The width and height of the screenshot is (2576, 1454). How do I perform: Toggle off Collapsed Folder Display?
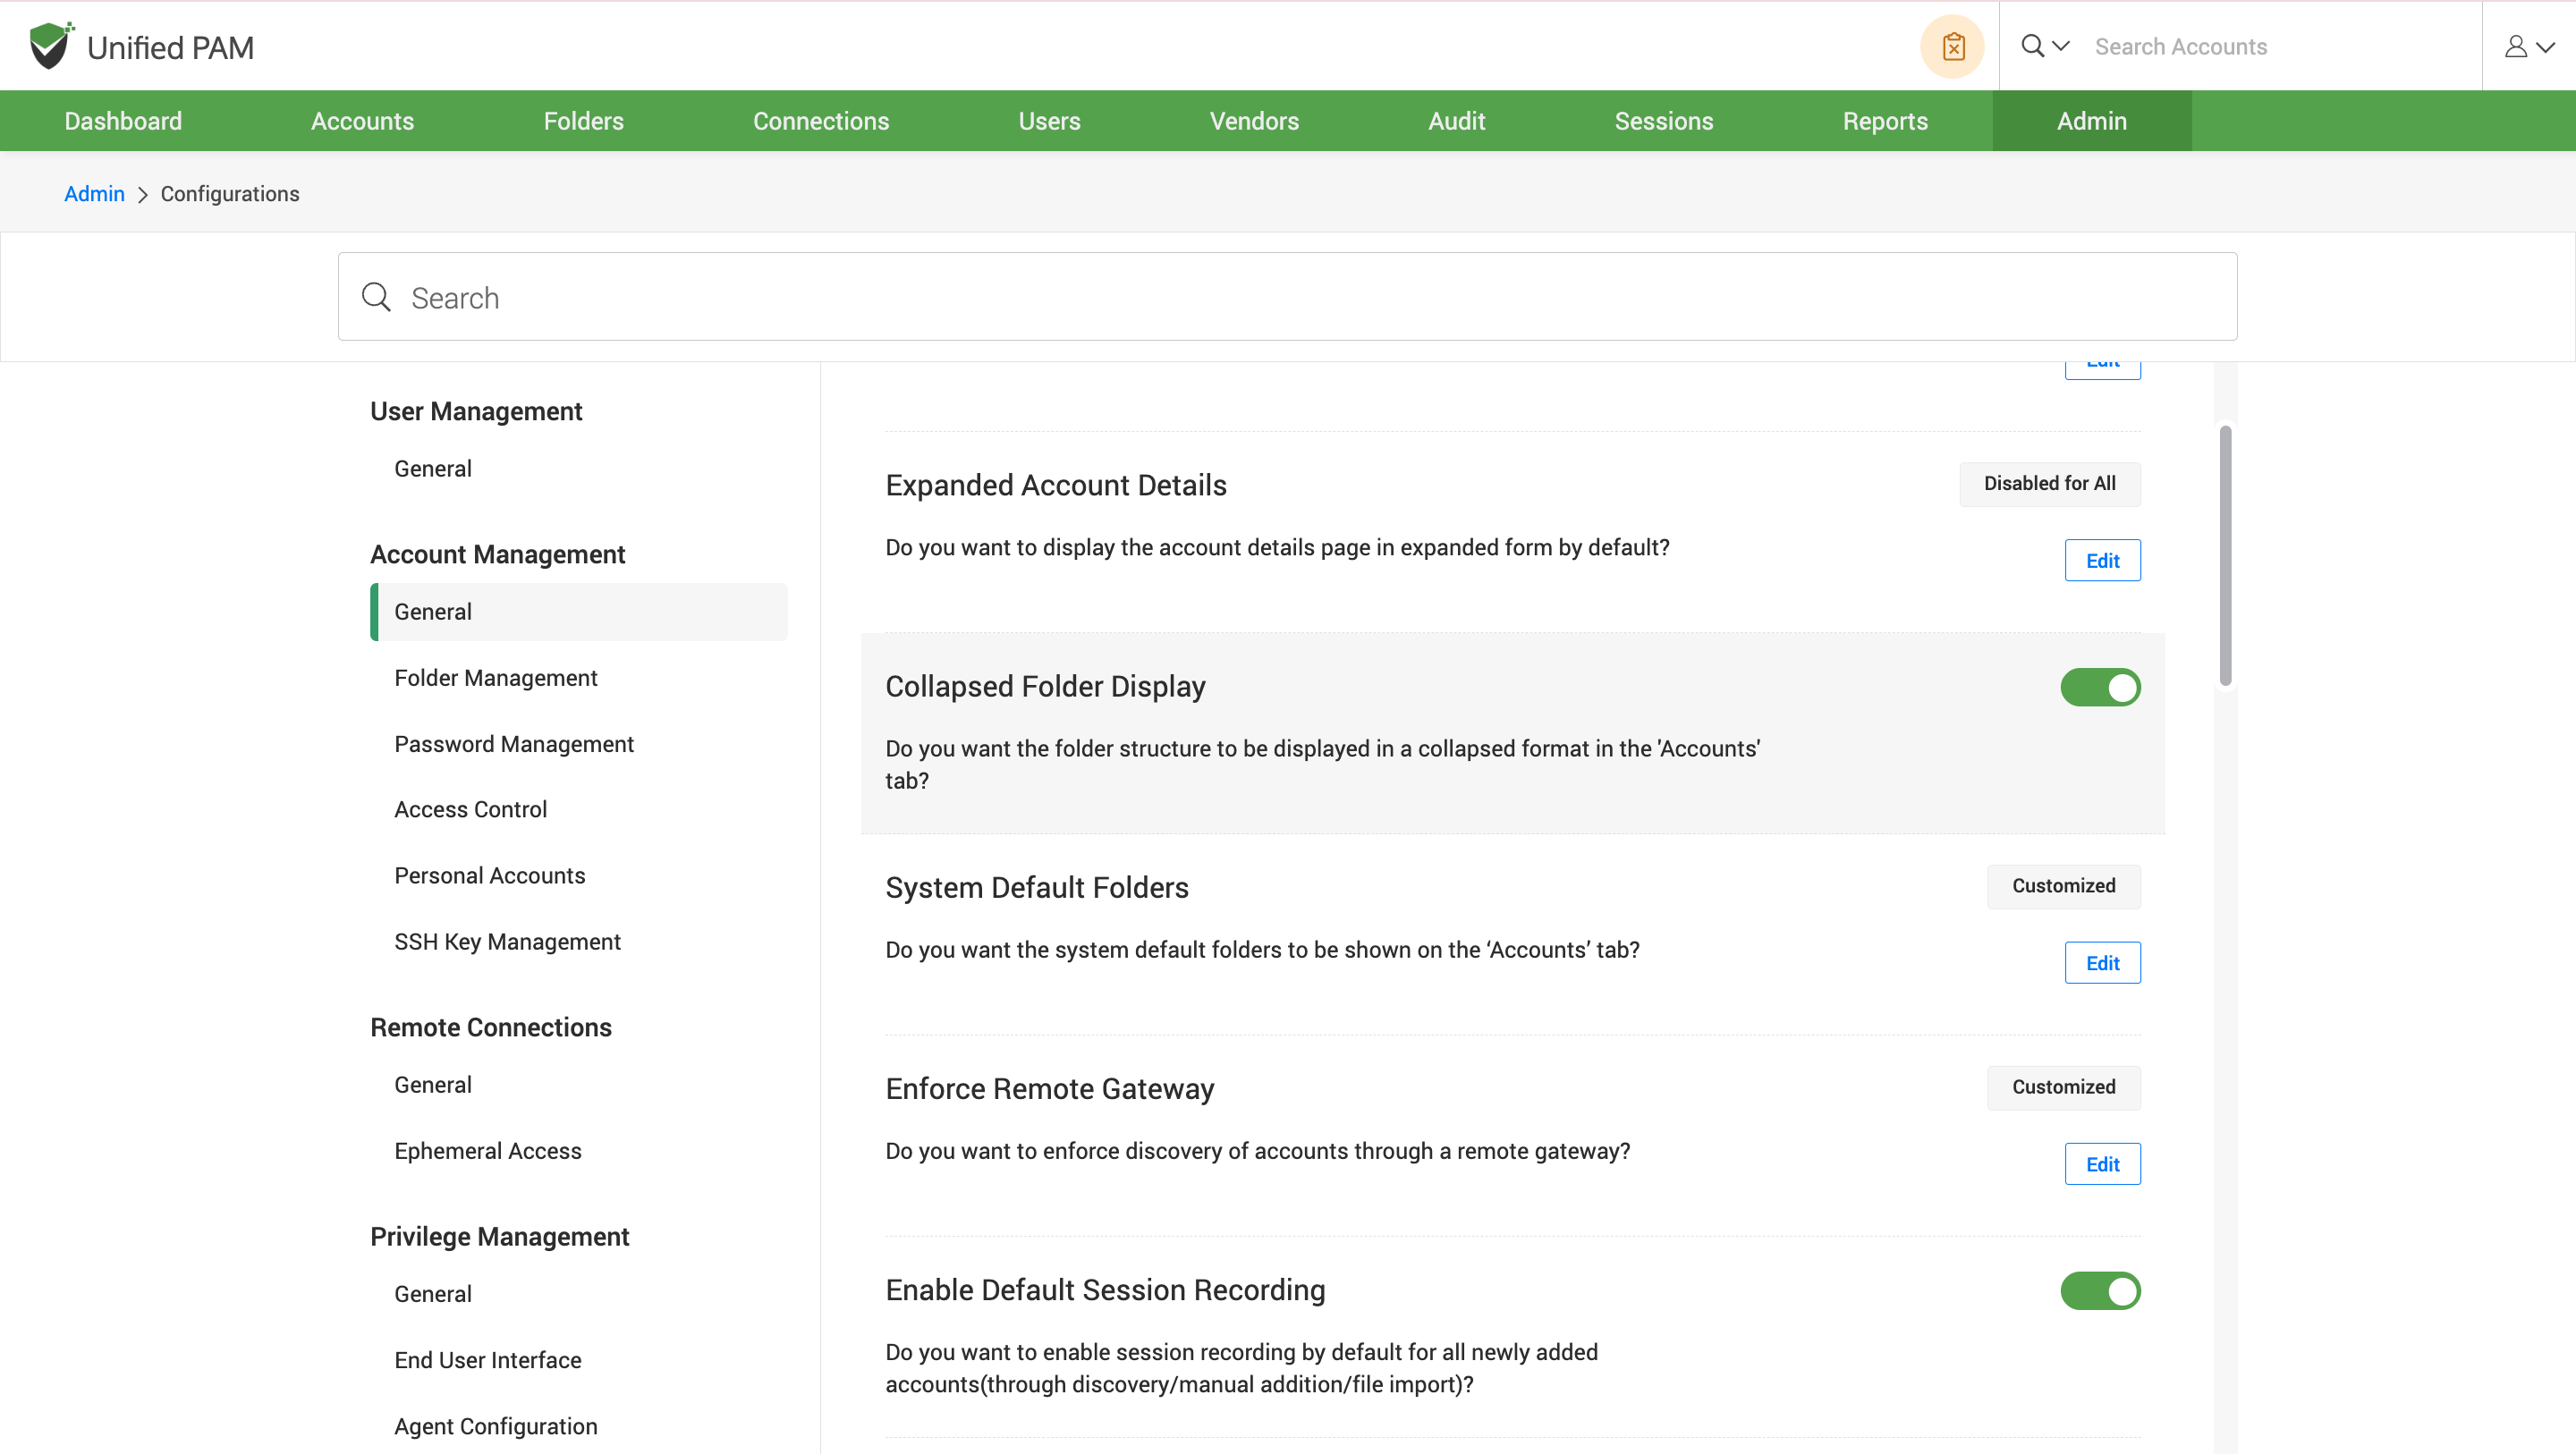(2100, 687)
